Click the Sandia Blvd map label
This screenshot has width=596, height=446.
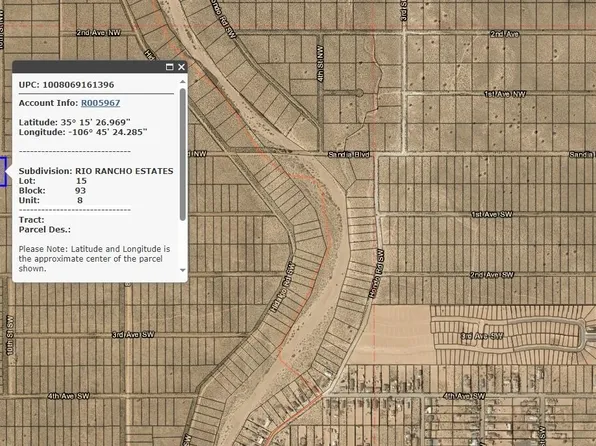[x=349, y=155]
